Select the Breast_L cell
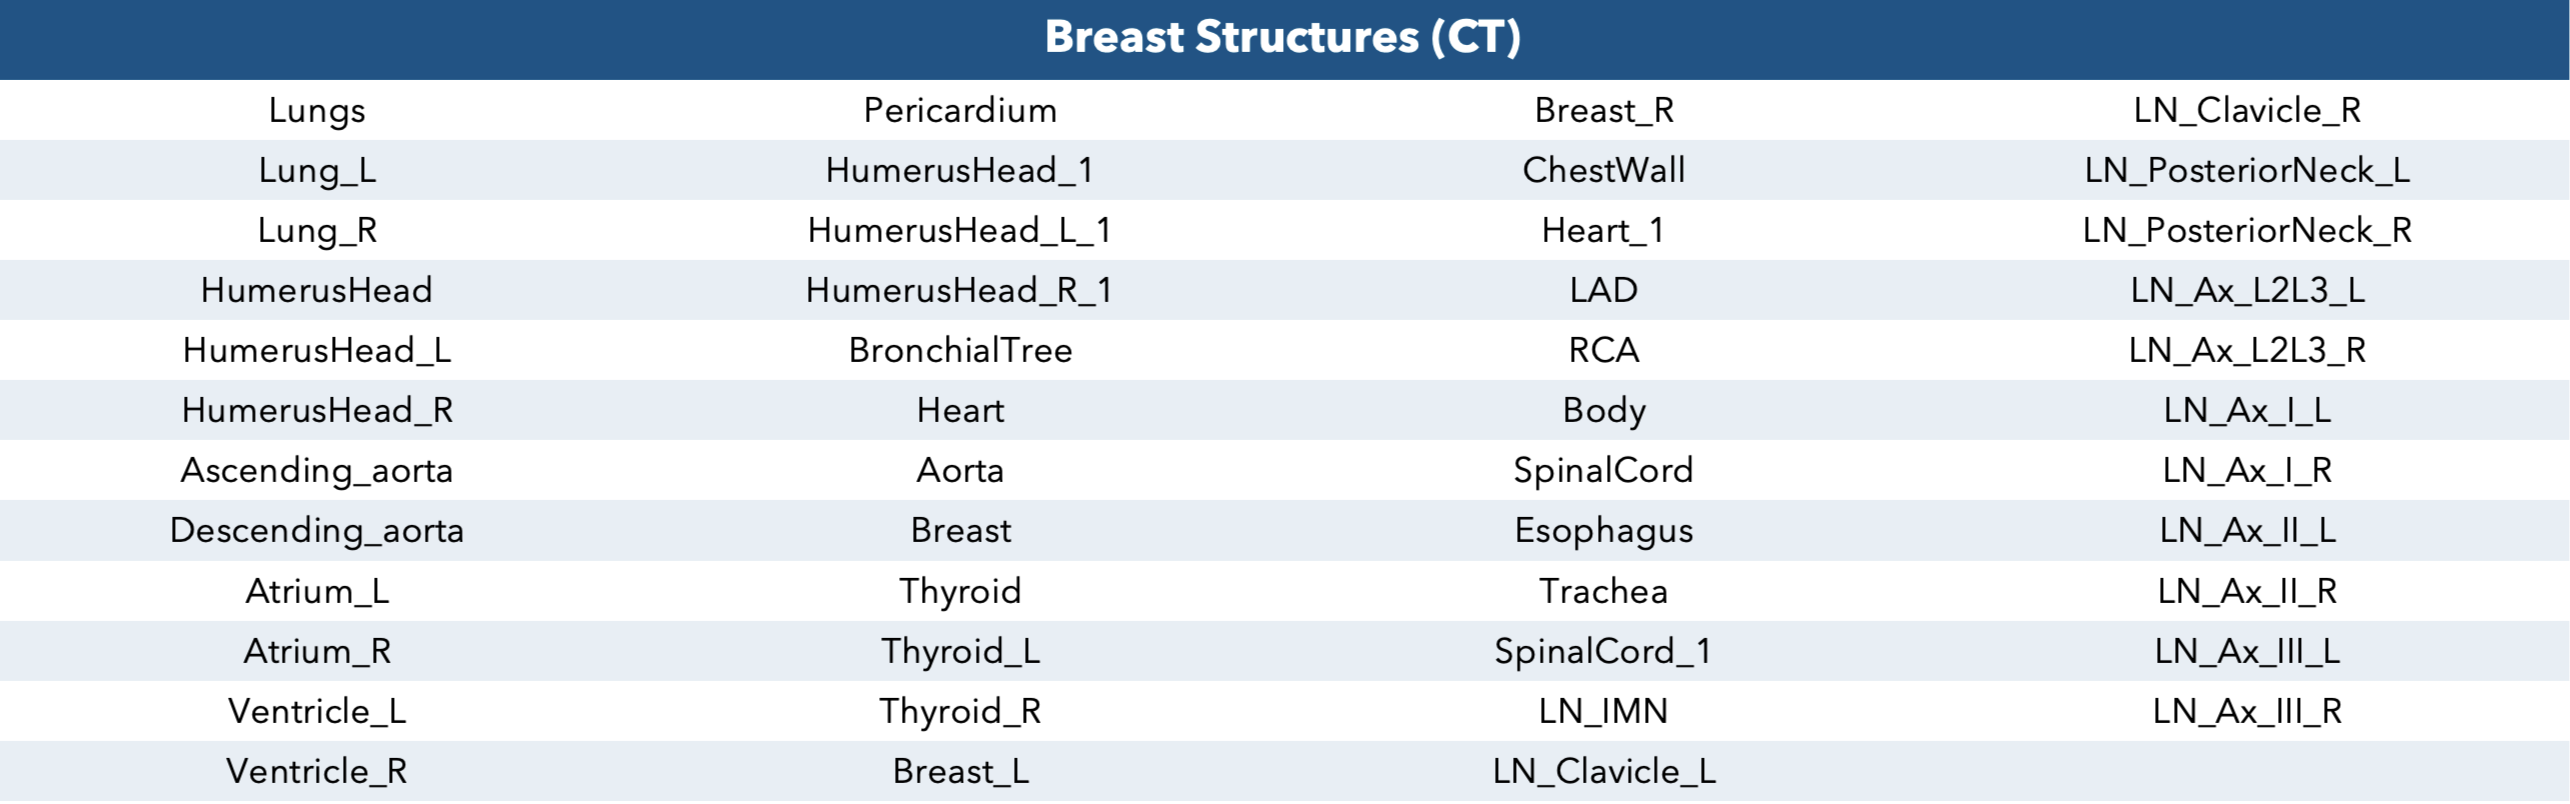Screen dimensions: 2570x804 pyautogui.click(x=960, y=772)
